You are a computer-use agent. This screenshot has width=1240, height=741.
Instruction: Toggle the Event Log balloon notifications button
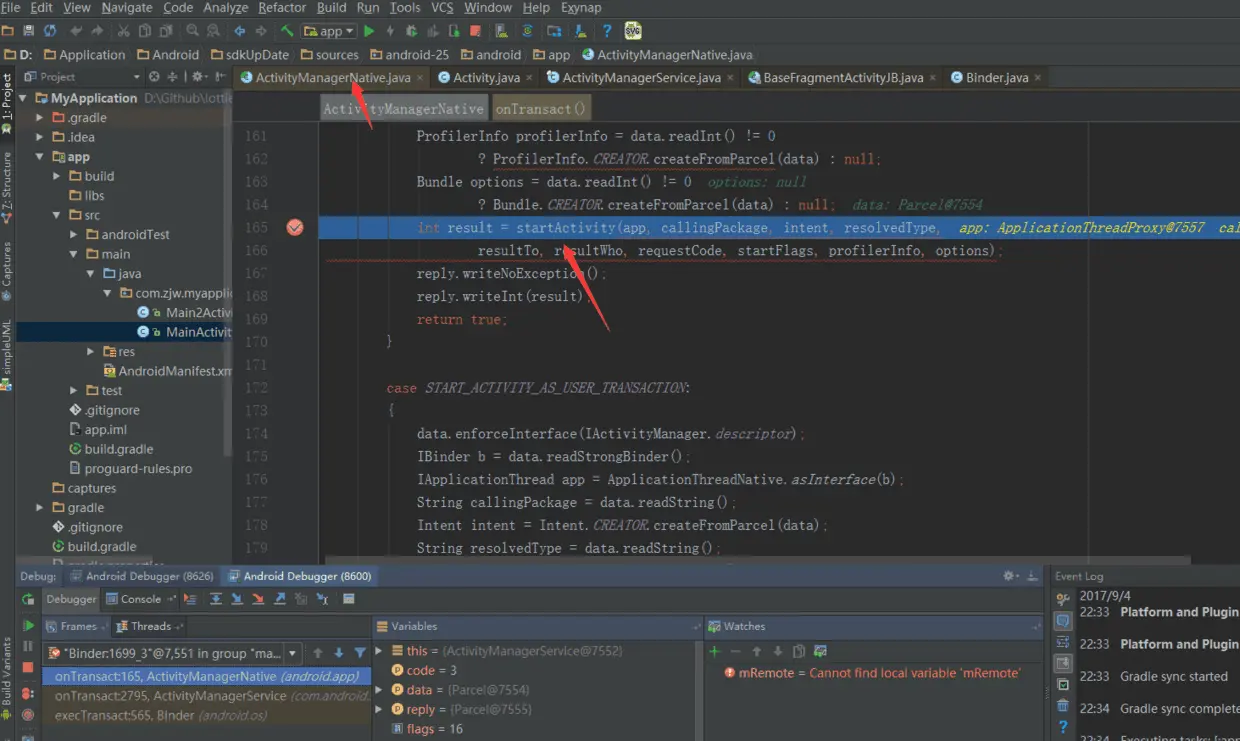tap(1063, 621)
